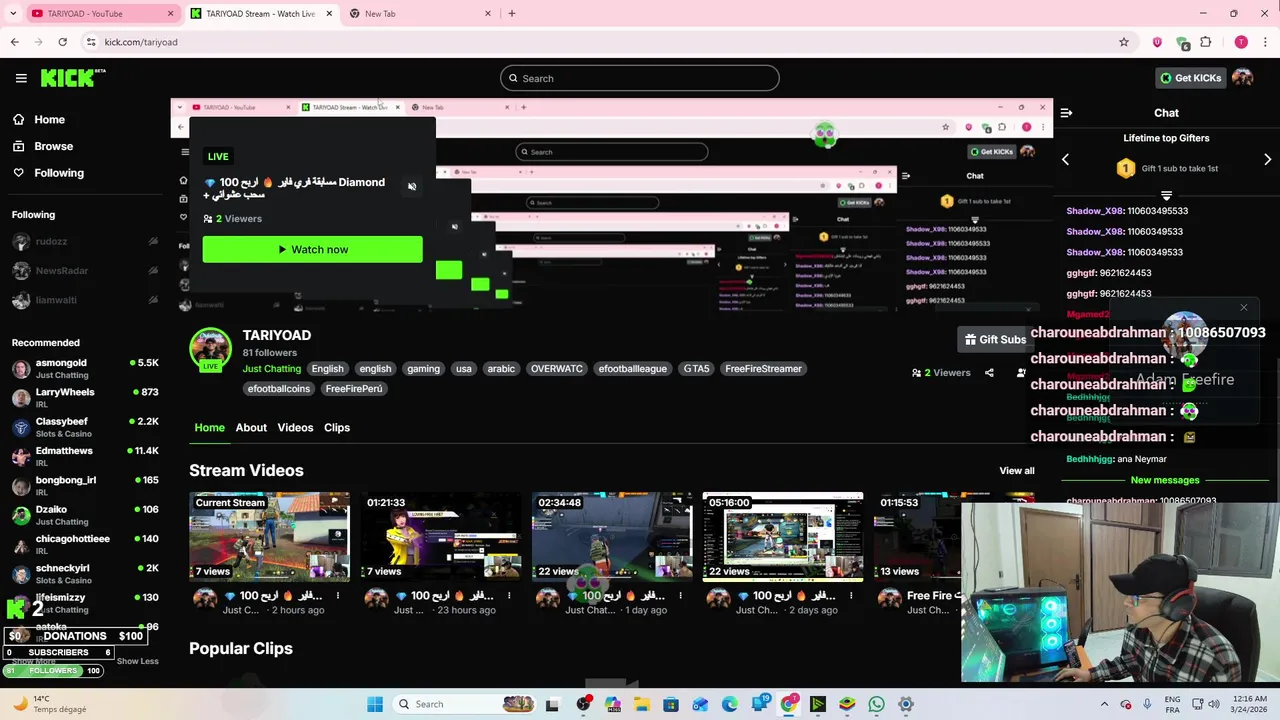Open recommended channel Dzaiko

coord(85,515)
